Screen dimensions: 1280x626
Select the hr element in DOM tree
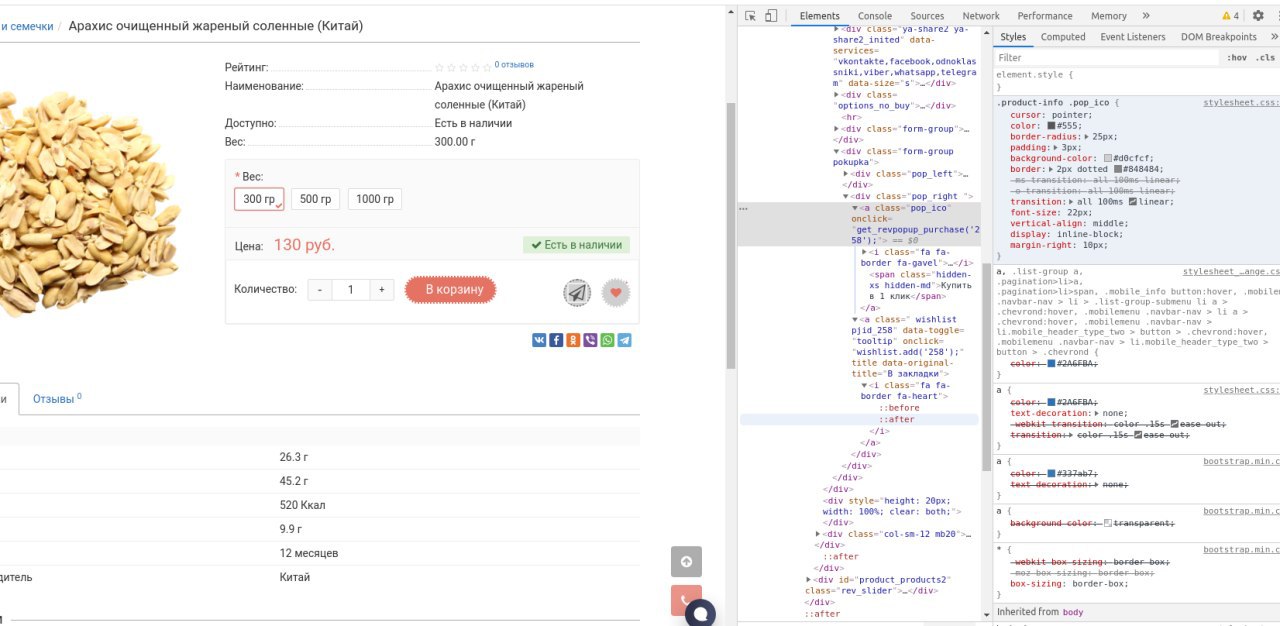click(852, 117)
